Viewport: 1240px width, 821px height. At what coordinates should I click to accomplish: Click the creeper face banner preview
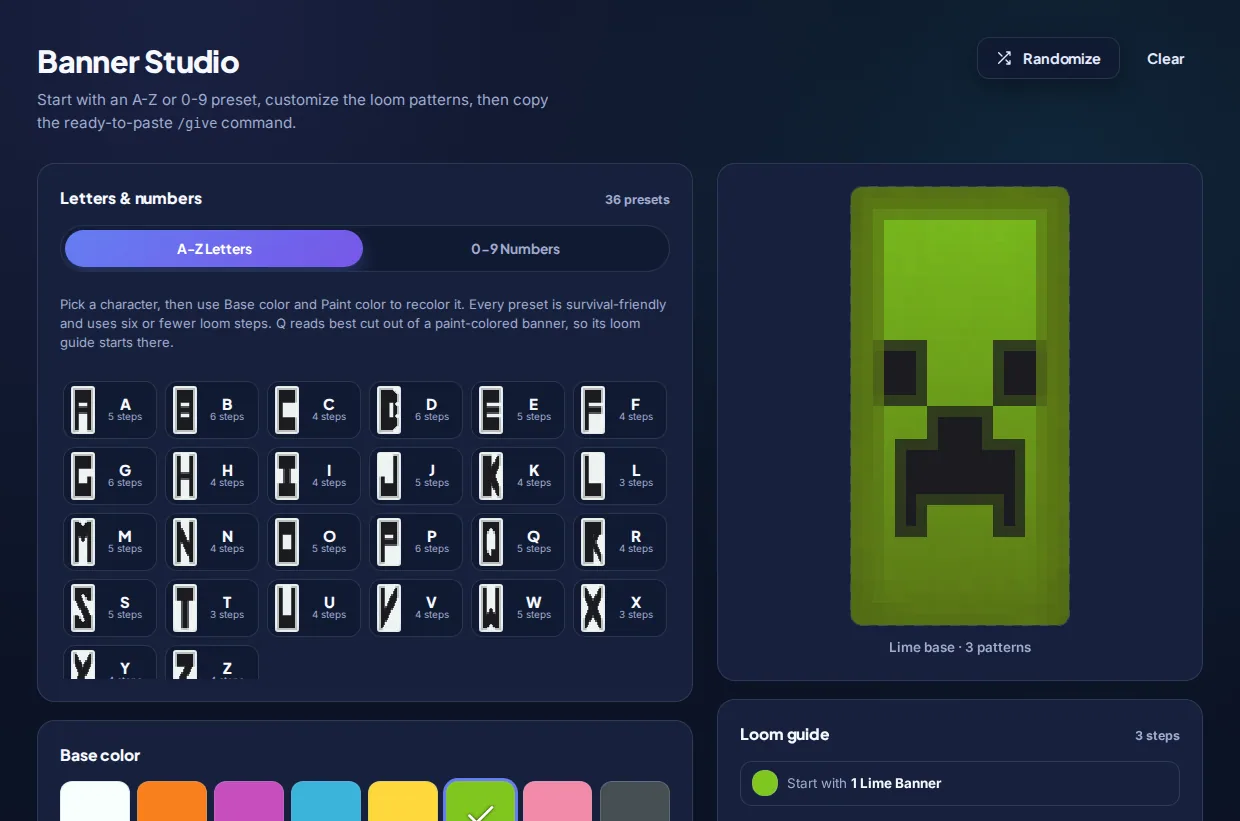click(960, 406)
